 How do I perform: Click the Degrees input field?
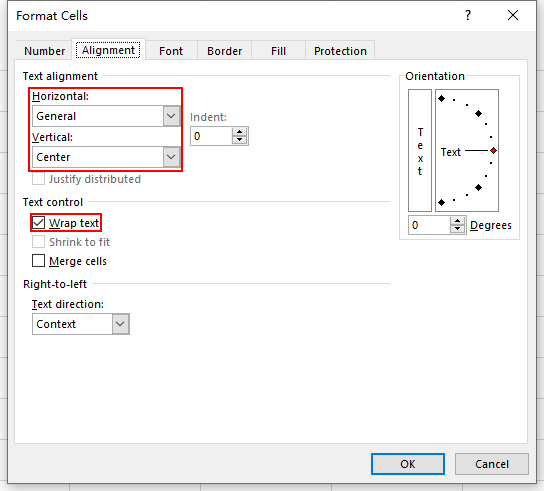(430, 225)
